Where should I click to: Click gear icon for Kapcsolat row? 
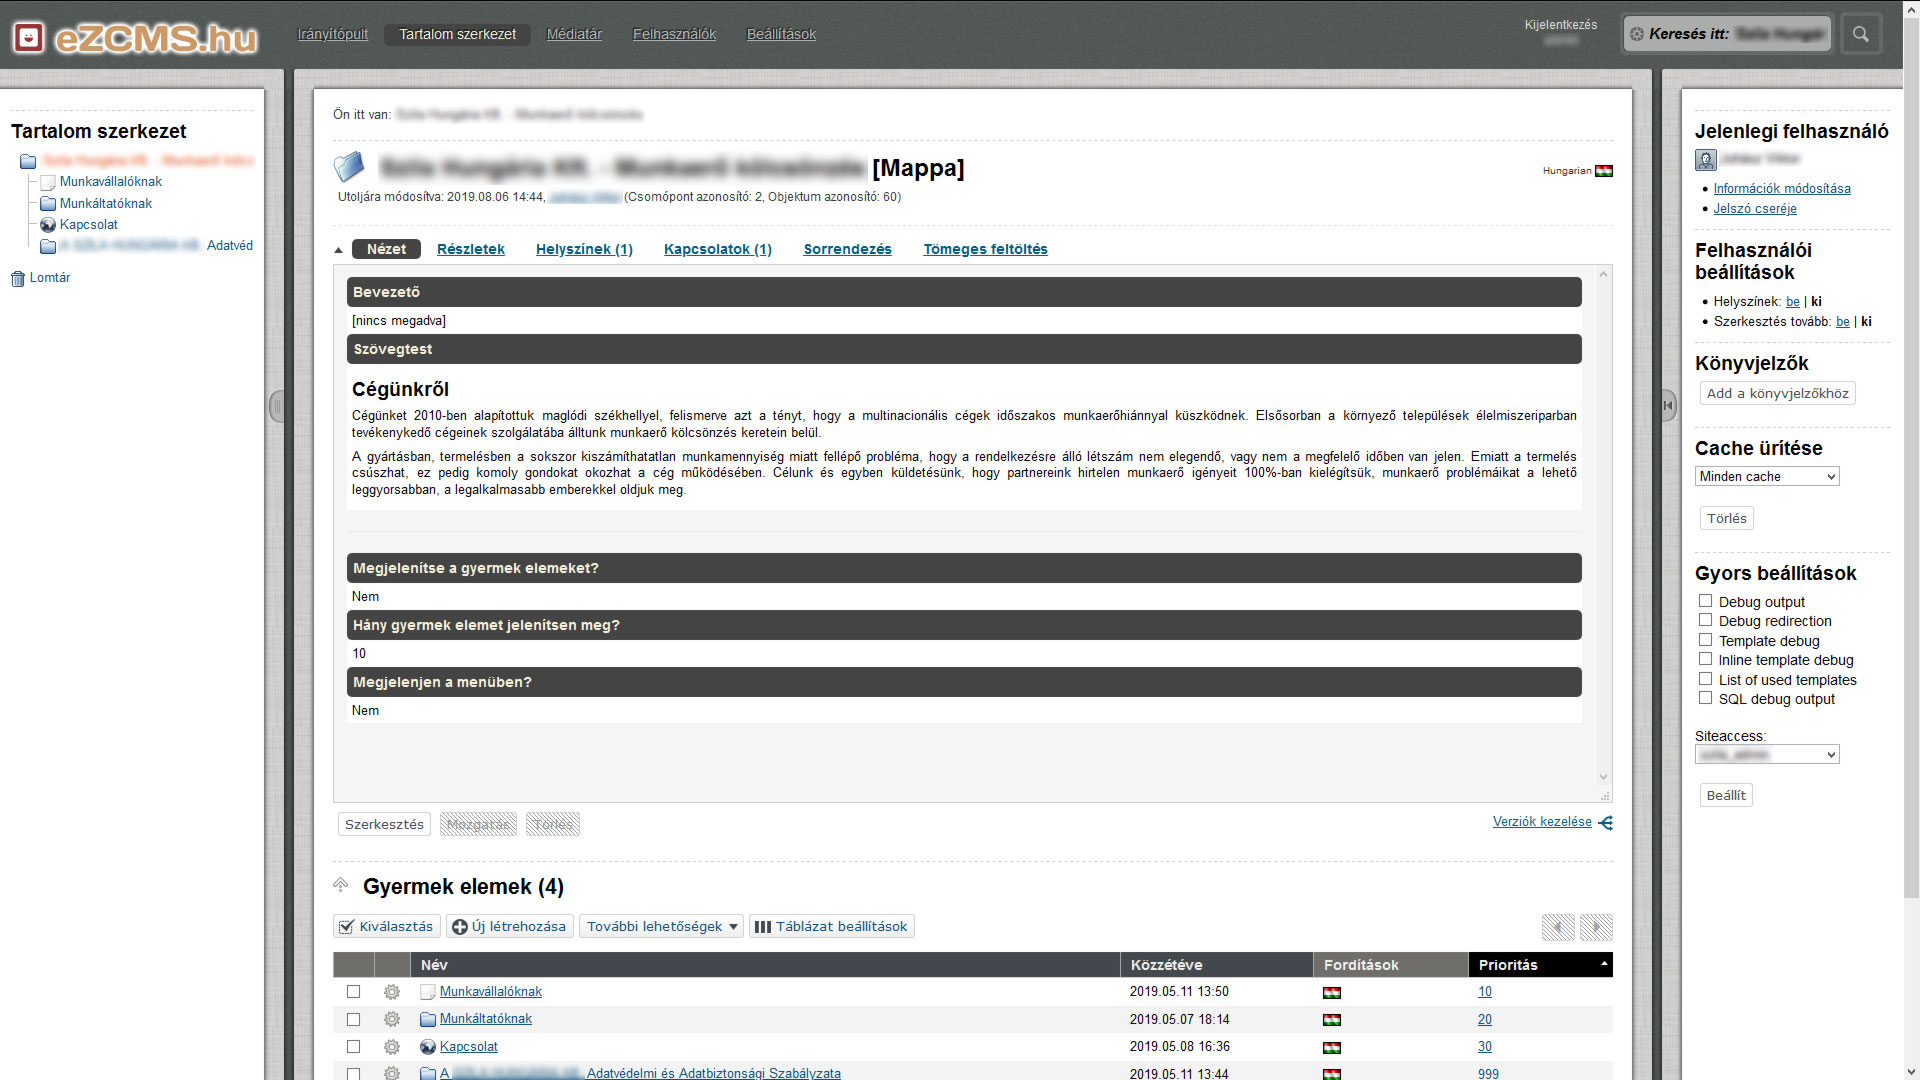pos(392,1047)
